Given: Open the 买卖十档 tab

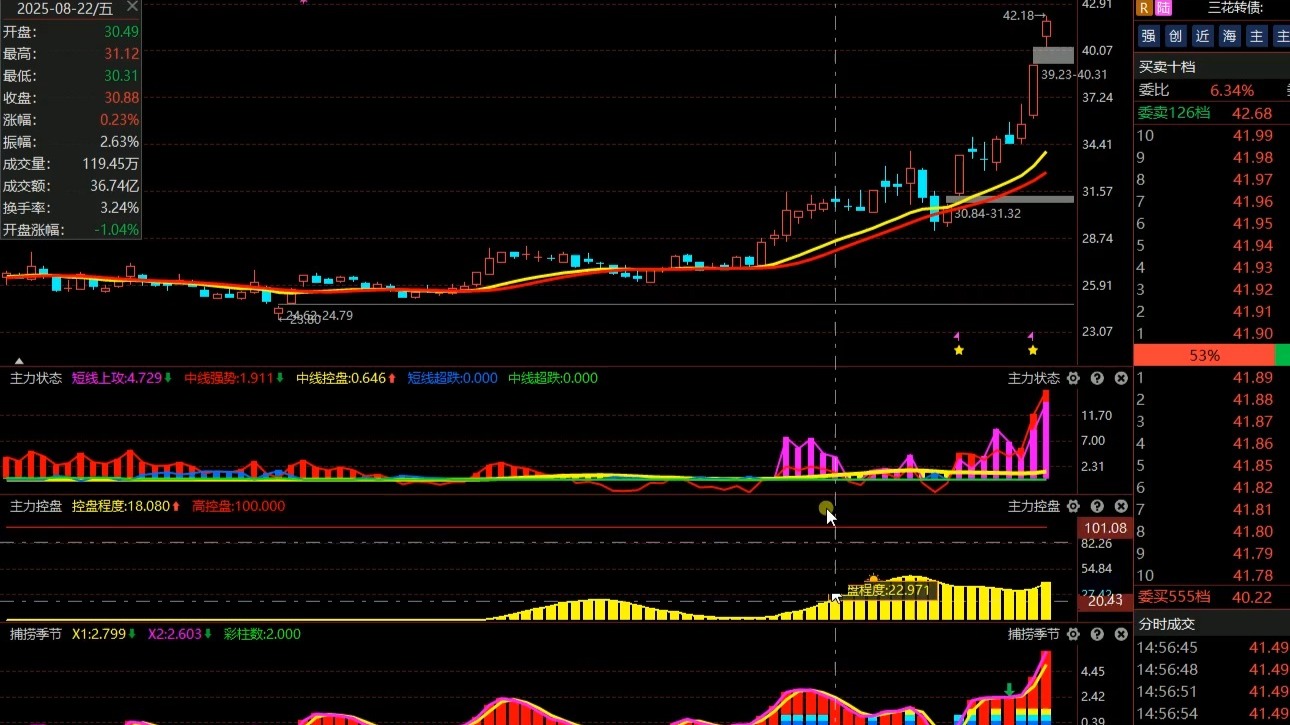Looking at the screenshot, I should 1167,67.
